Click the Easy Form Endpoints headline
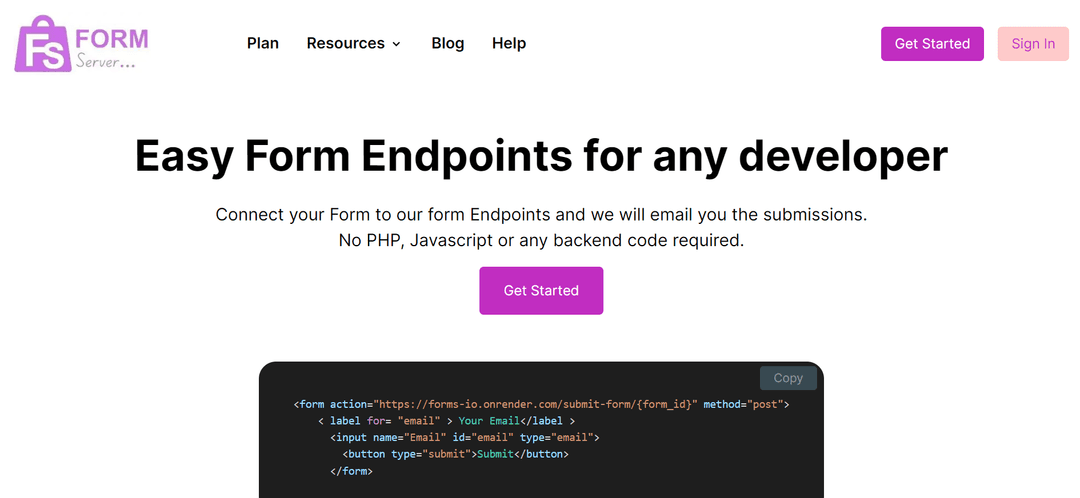This screenshot has width=1080, height=498. click(x=540, y=157)
